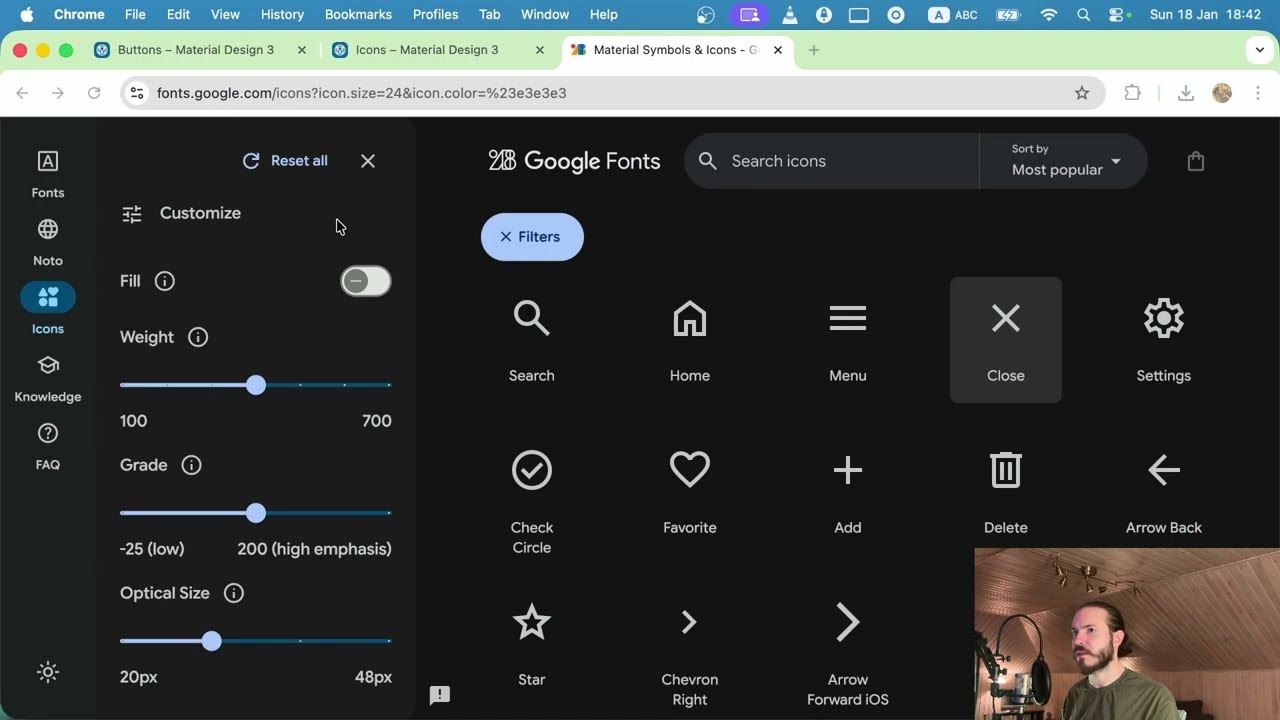Open Sort by Most popular dropdown
Screen dimensions: 1280x720
(x=1065, y=161)
